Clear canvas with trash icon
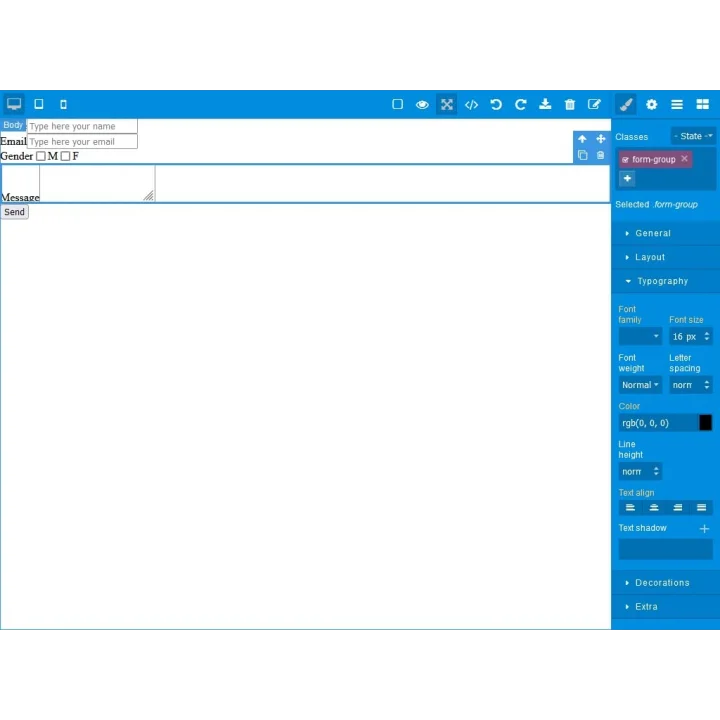 point(570,105)
